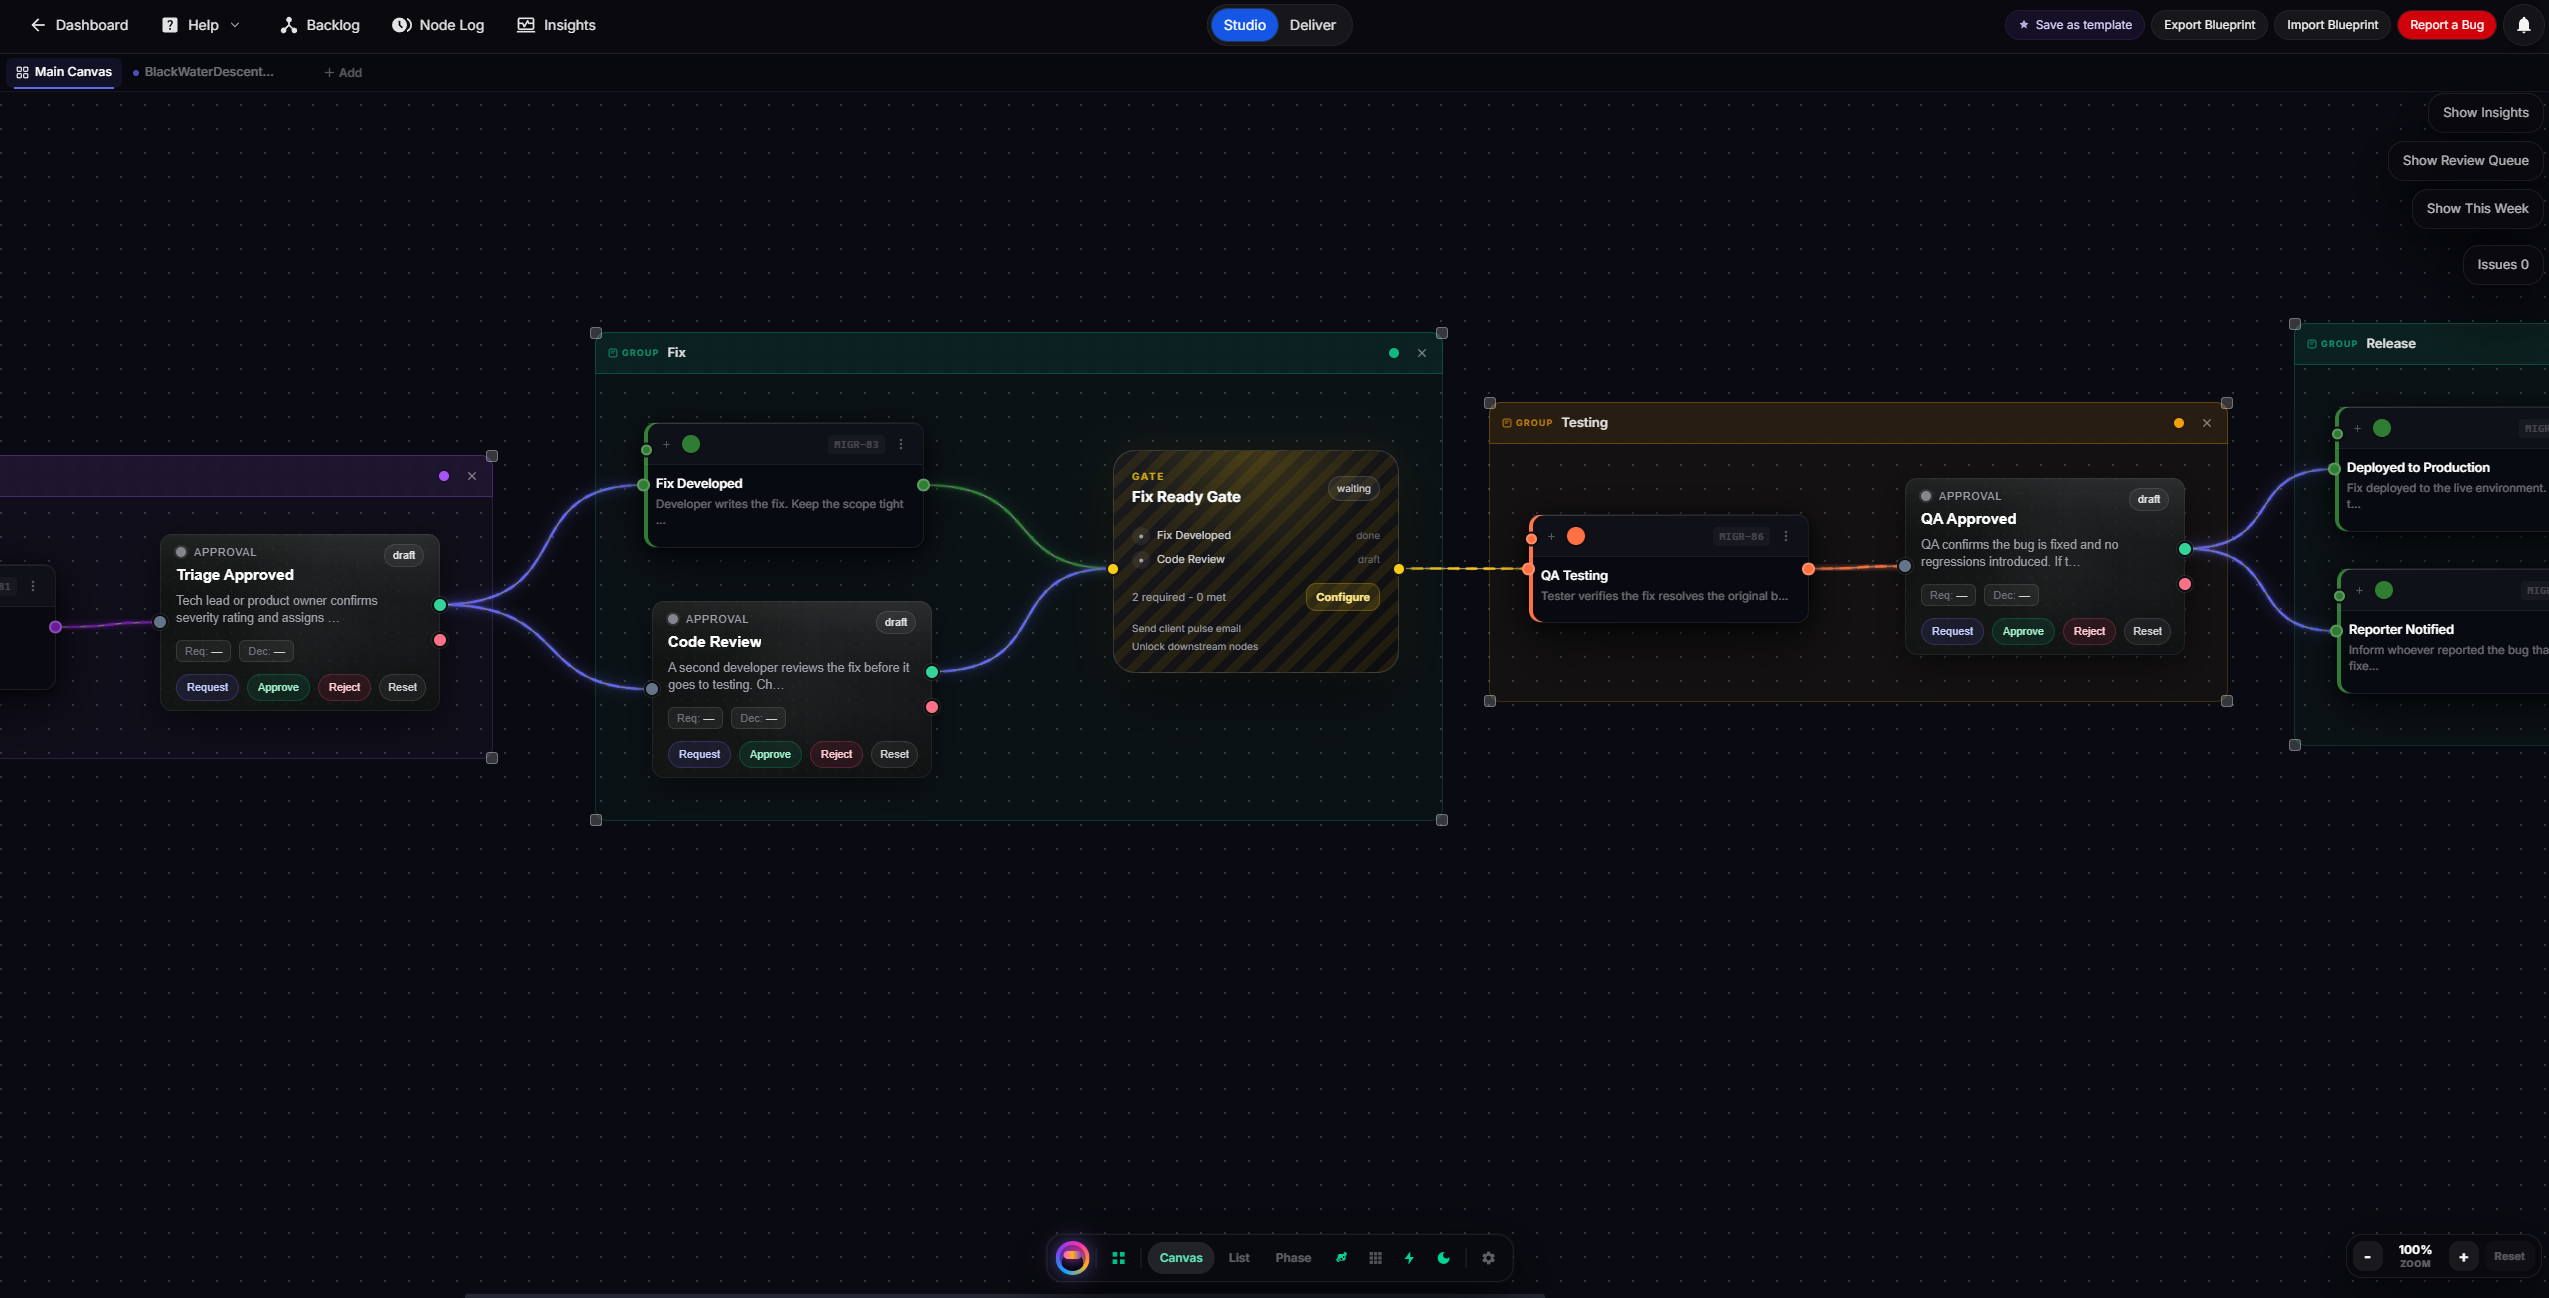Screen dimensions: 2549x1298
Task: Select the Main Canvas tab
Action: tap(64, 72)
